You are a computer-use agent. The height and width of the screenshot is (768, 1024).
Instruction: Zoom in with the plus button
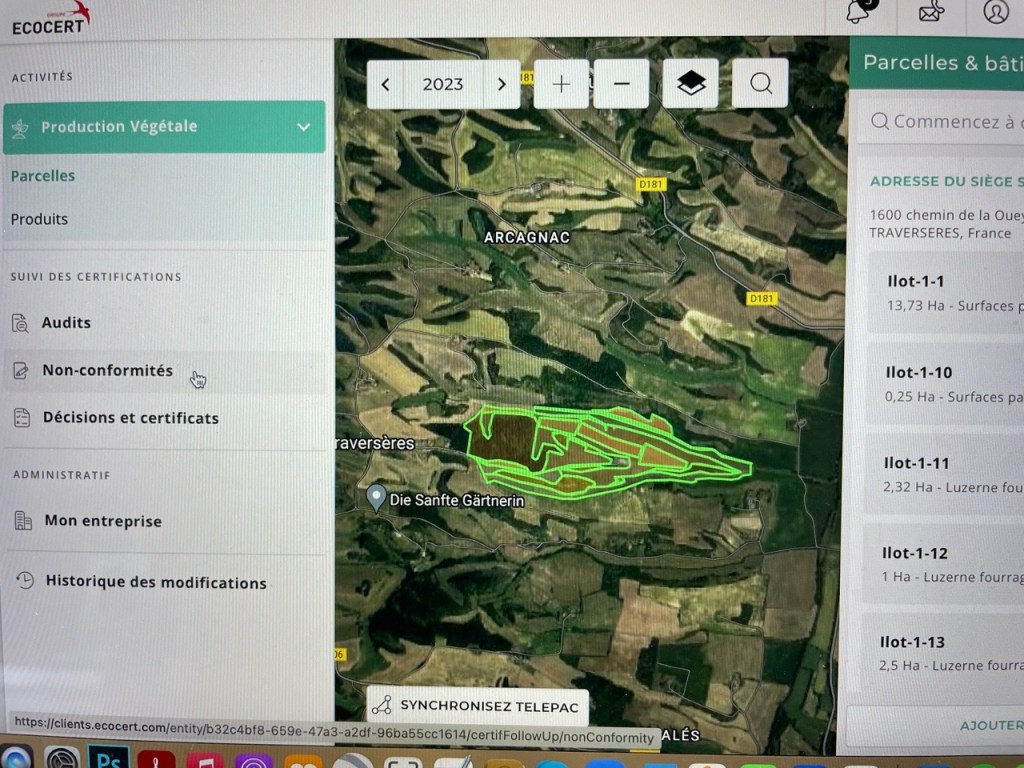point(561,84)
